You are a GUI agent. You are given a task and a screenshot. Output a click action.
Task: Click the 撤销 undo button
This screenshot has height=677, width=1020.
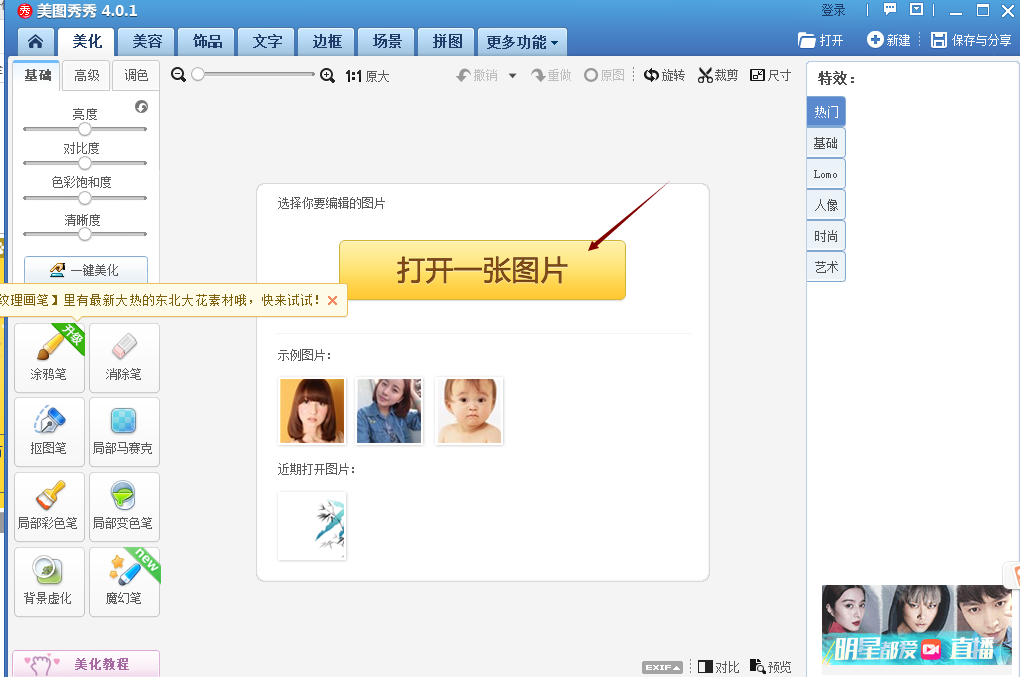pyautogui.click(x=477, y=75)
